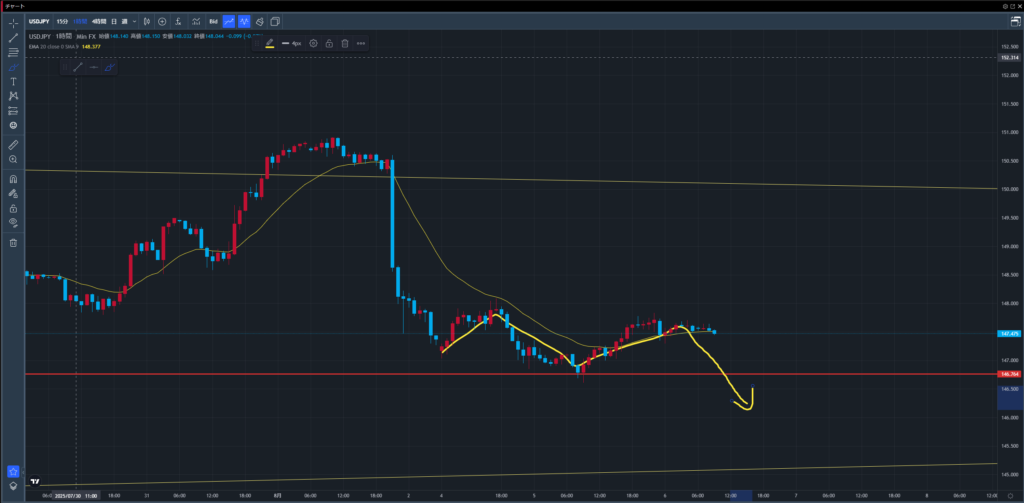
Task: Select brush in favorites mini toolbar
Action: [x=109, y=67]
